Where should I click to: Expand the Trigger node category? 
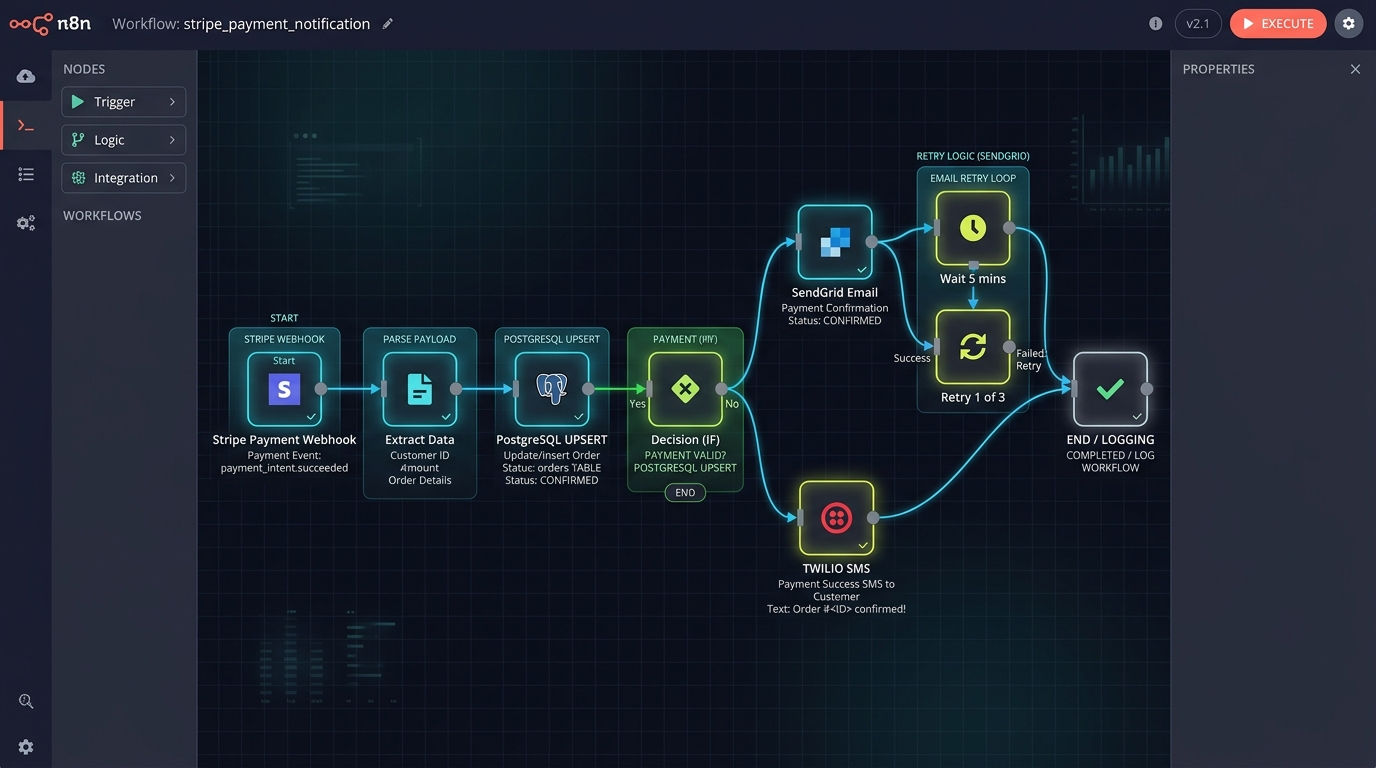pyautogui.click(x=124, y=102)
